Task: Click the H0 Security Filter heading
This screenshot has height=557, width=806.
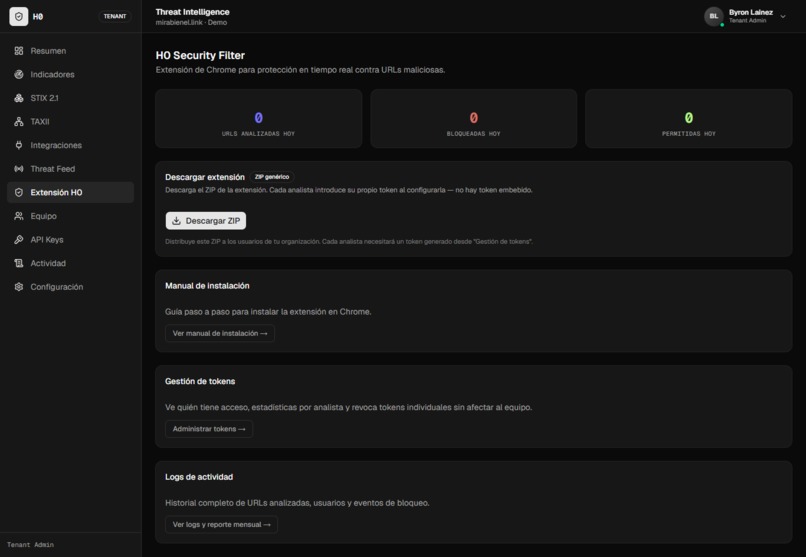Action: pos(200,55)
